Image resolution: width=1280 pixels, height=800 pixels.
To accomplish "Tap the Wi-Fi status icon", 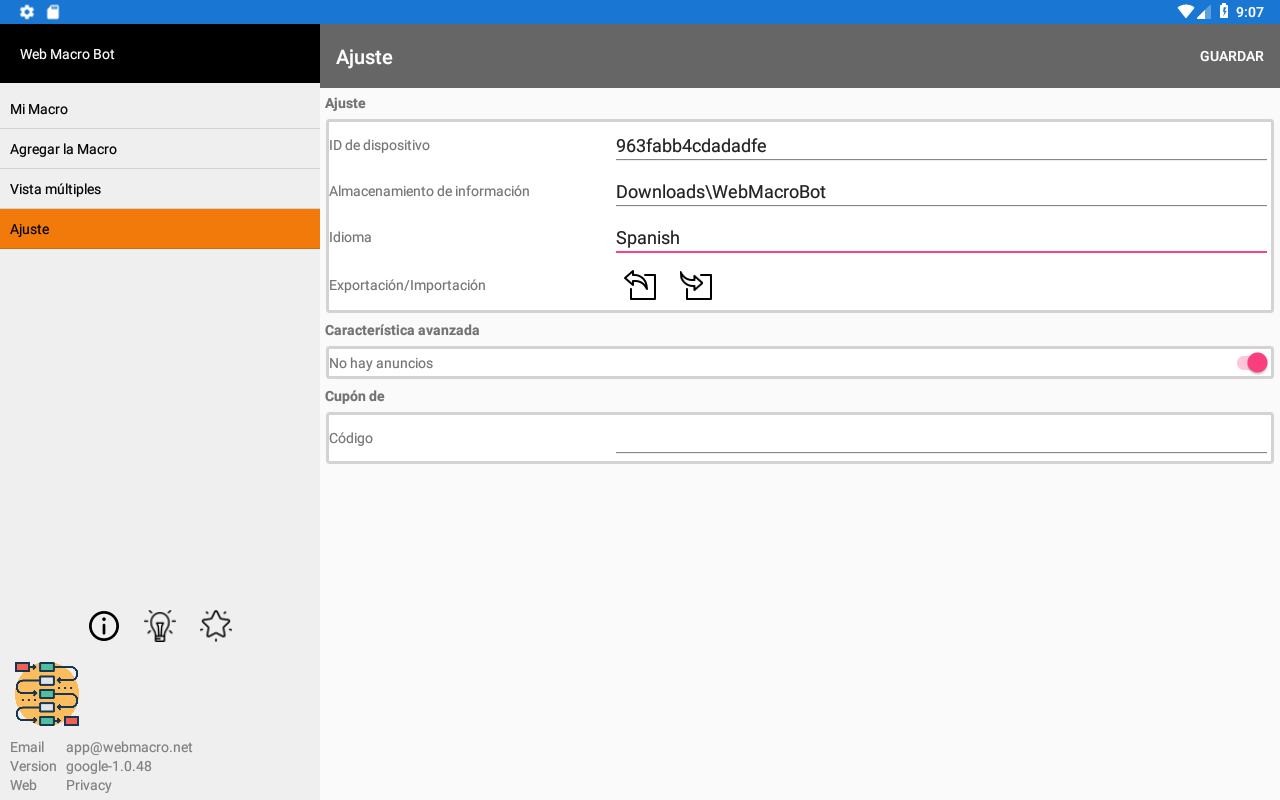I will (1186, 12).
